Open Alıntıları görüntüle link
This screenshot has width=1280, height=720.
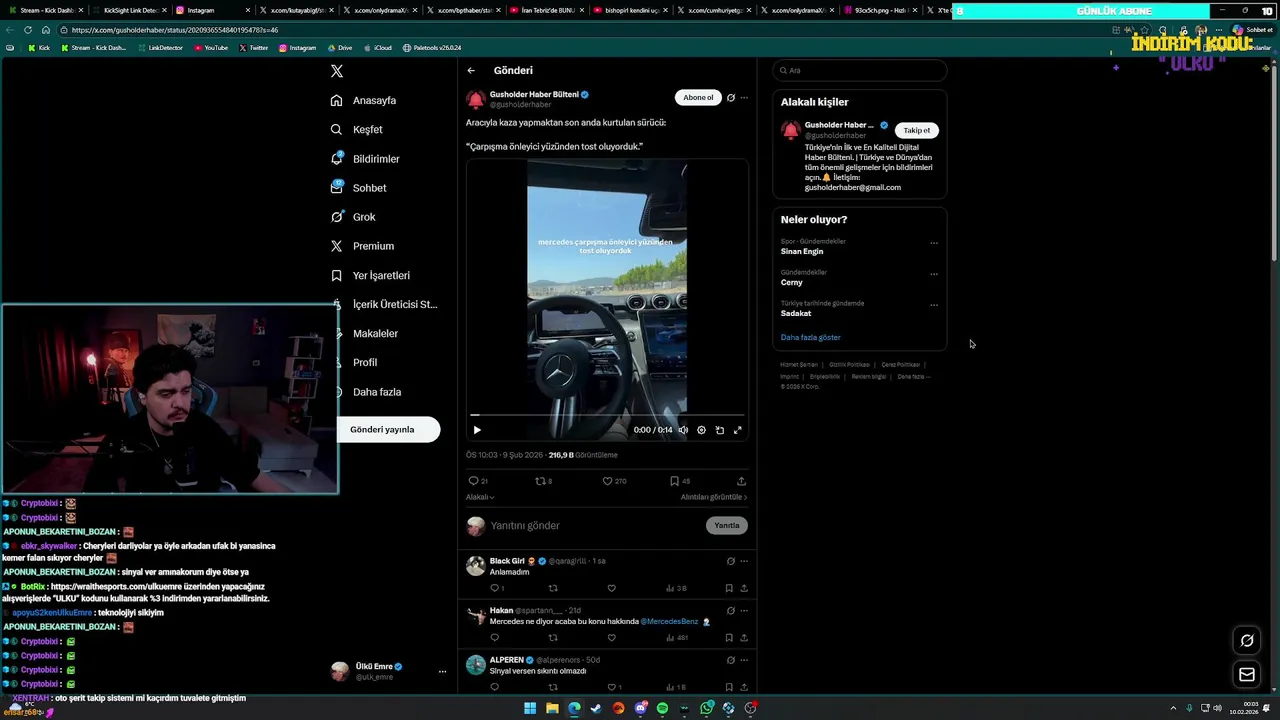pos(714,497)
